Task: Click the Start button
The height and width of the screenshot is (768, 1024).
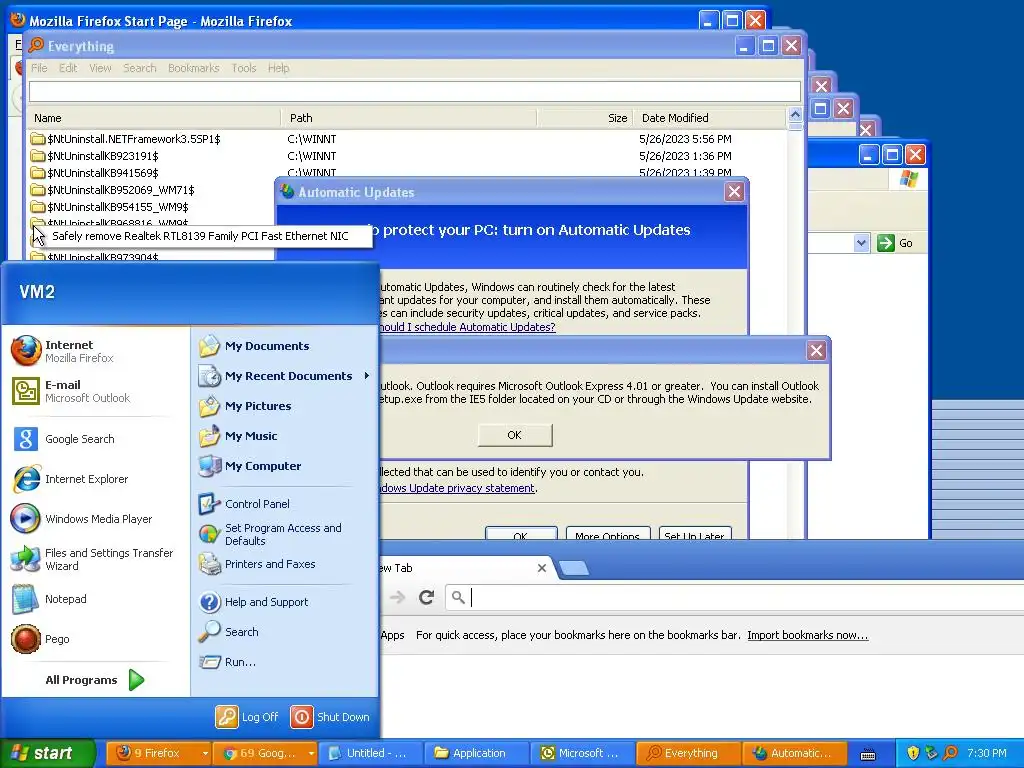Action: [47, 753]
